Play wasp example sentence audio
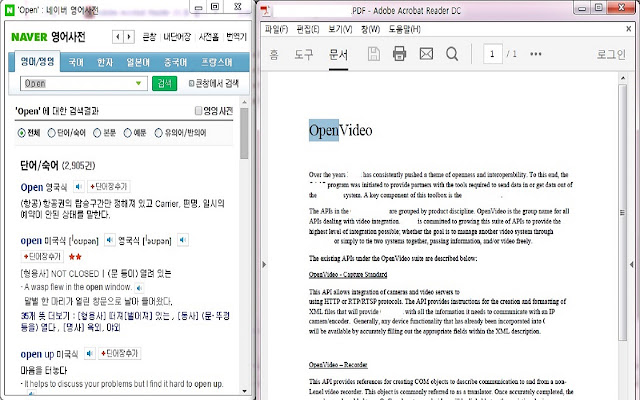640x400 pixels. 139,288
